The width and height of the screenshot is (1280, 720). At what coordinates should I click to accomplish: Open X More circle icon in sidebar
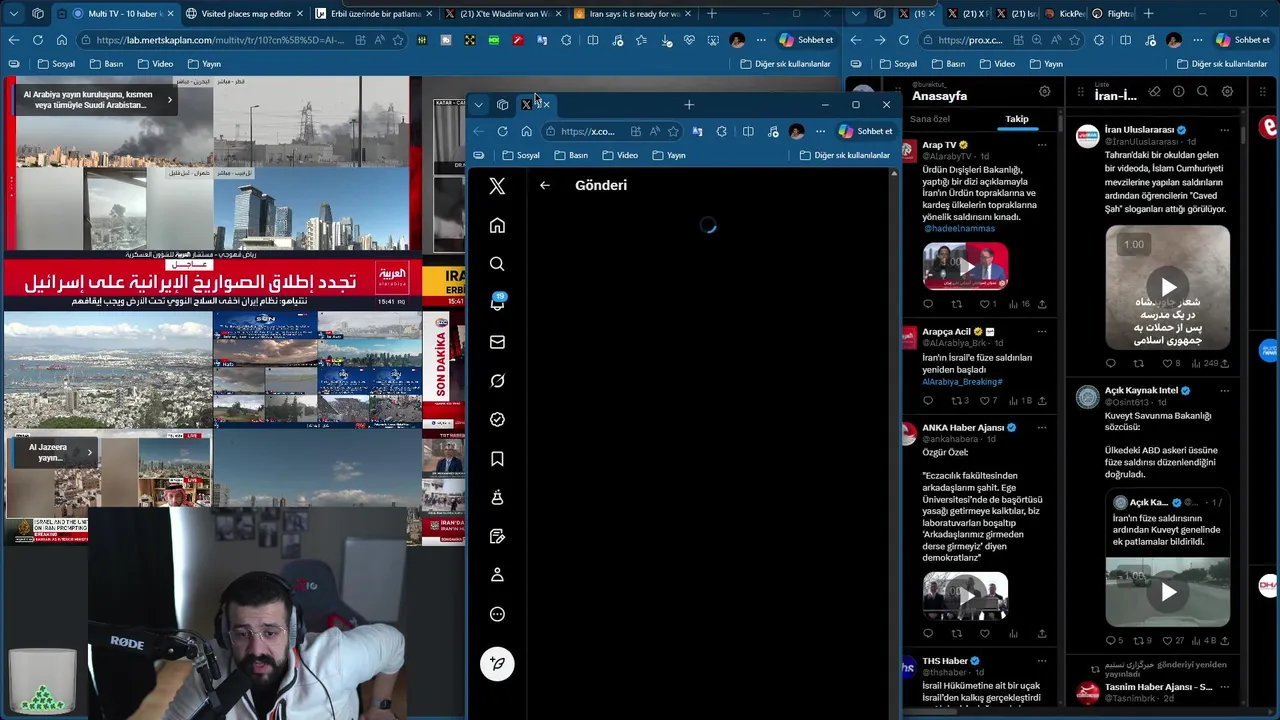pos(497,614)
